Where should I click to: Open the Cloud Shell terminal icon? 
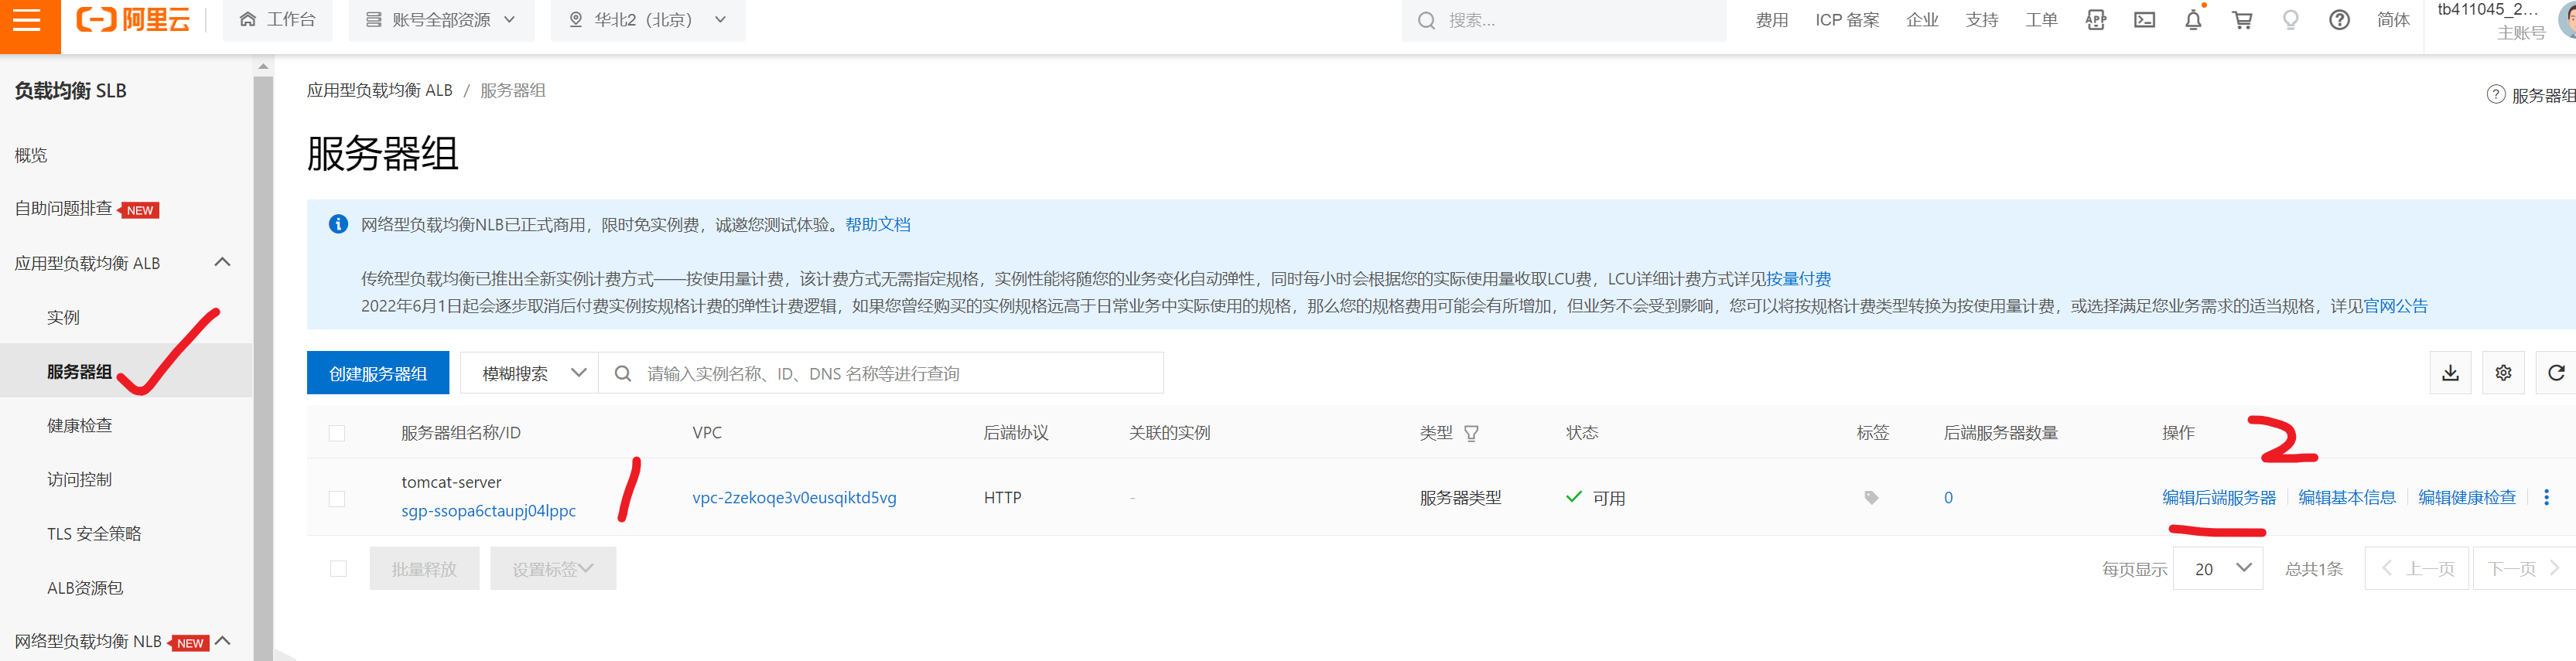point(2144,20)
